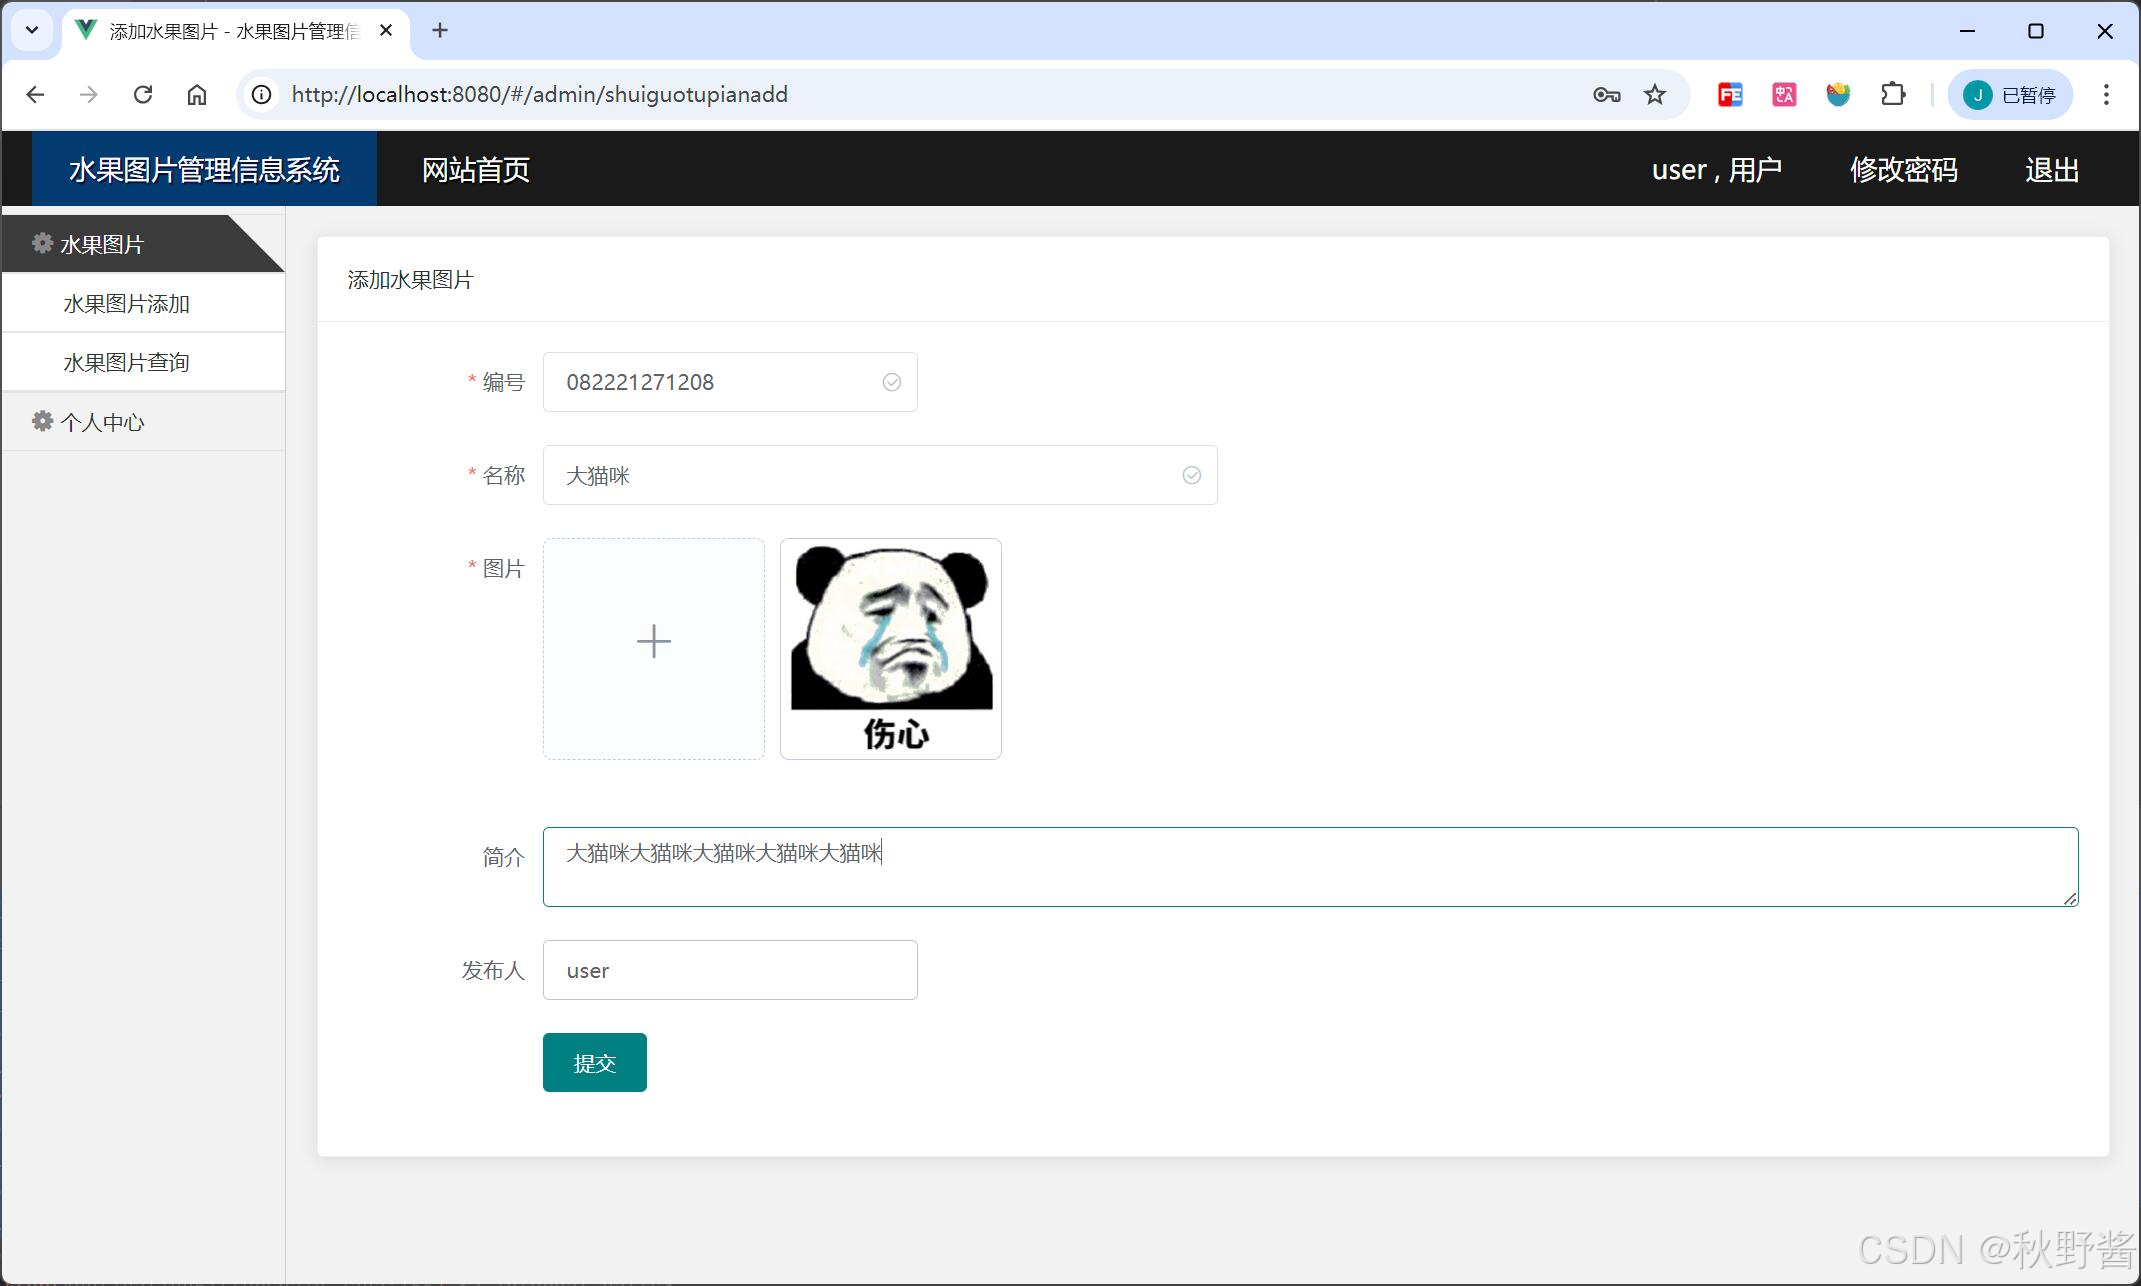The height and width of the screenshot is (1286, 2141).
Task: Go to browser home page
Action: 197,95
